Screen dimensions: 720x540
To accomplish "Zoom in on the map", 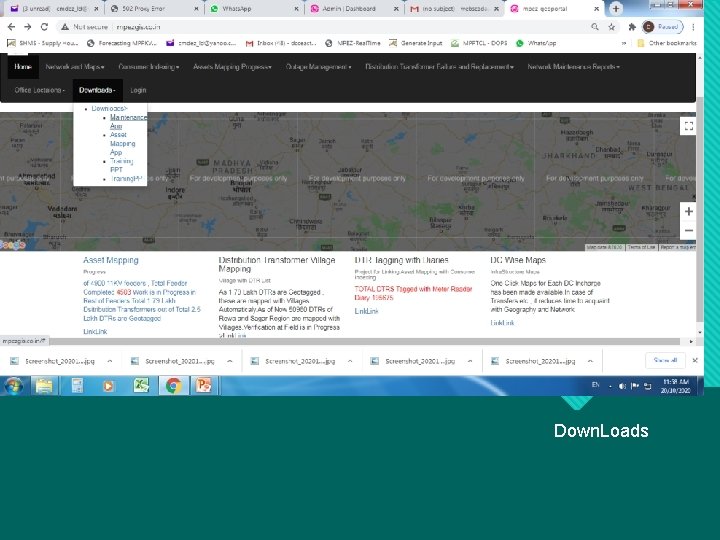I will click(688, 211).
